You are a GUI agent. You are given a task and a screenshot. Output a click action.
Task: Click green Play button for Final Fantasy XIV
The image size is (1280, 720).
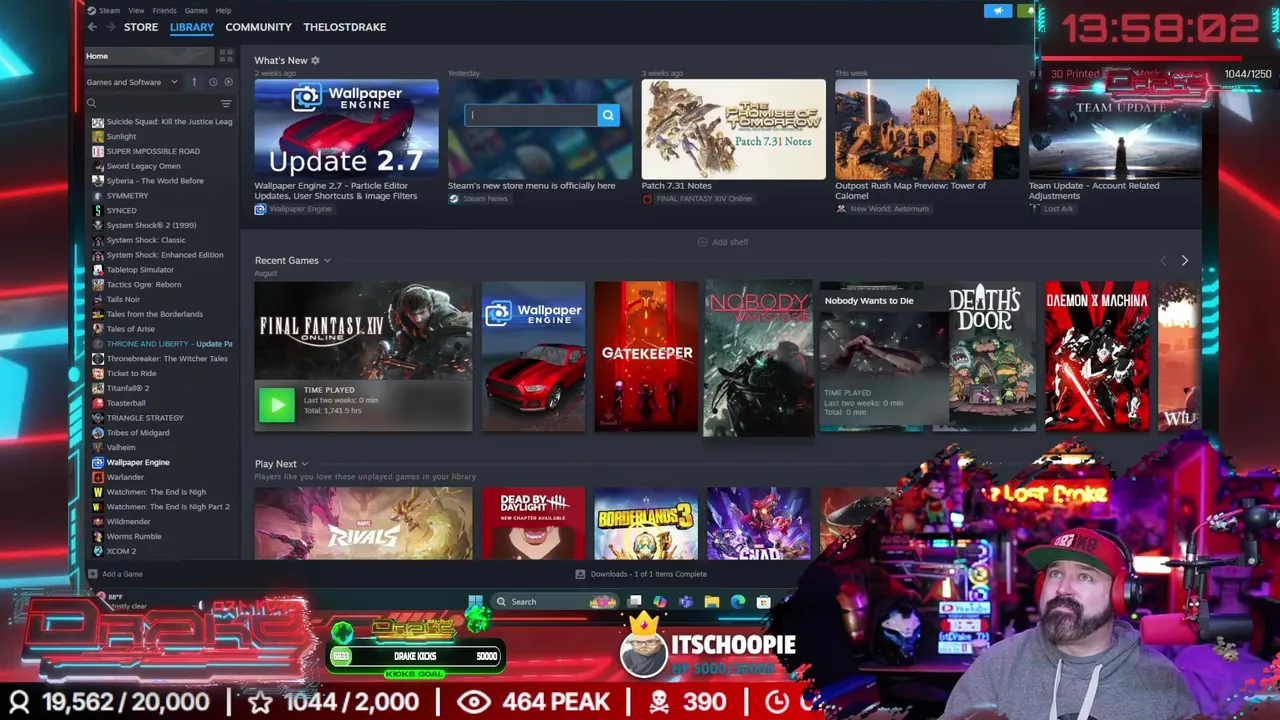point(277,404)
